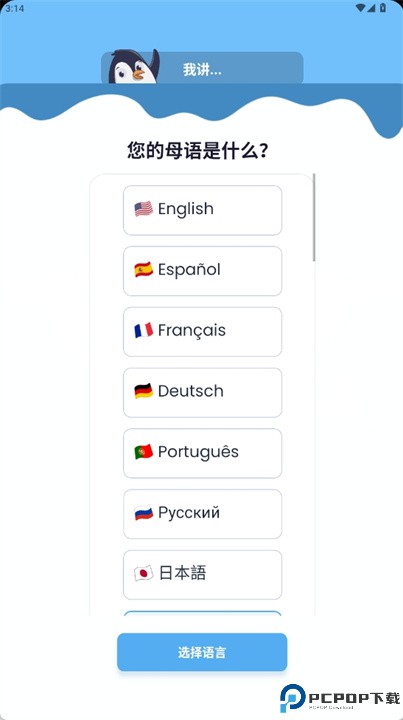Select English as native language
This screenshot has height=720, width=403.
click(202, 210)
